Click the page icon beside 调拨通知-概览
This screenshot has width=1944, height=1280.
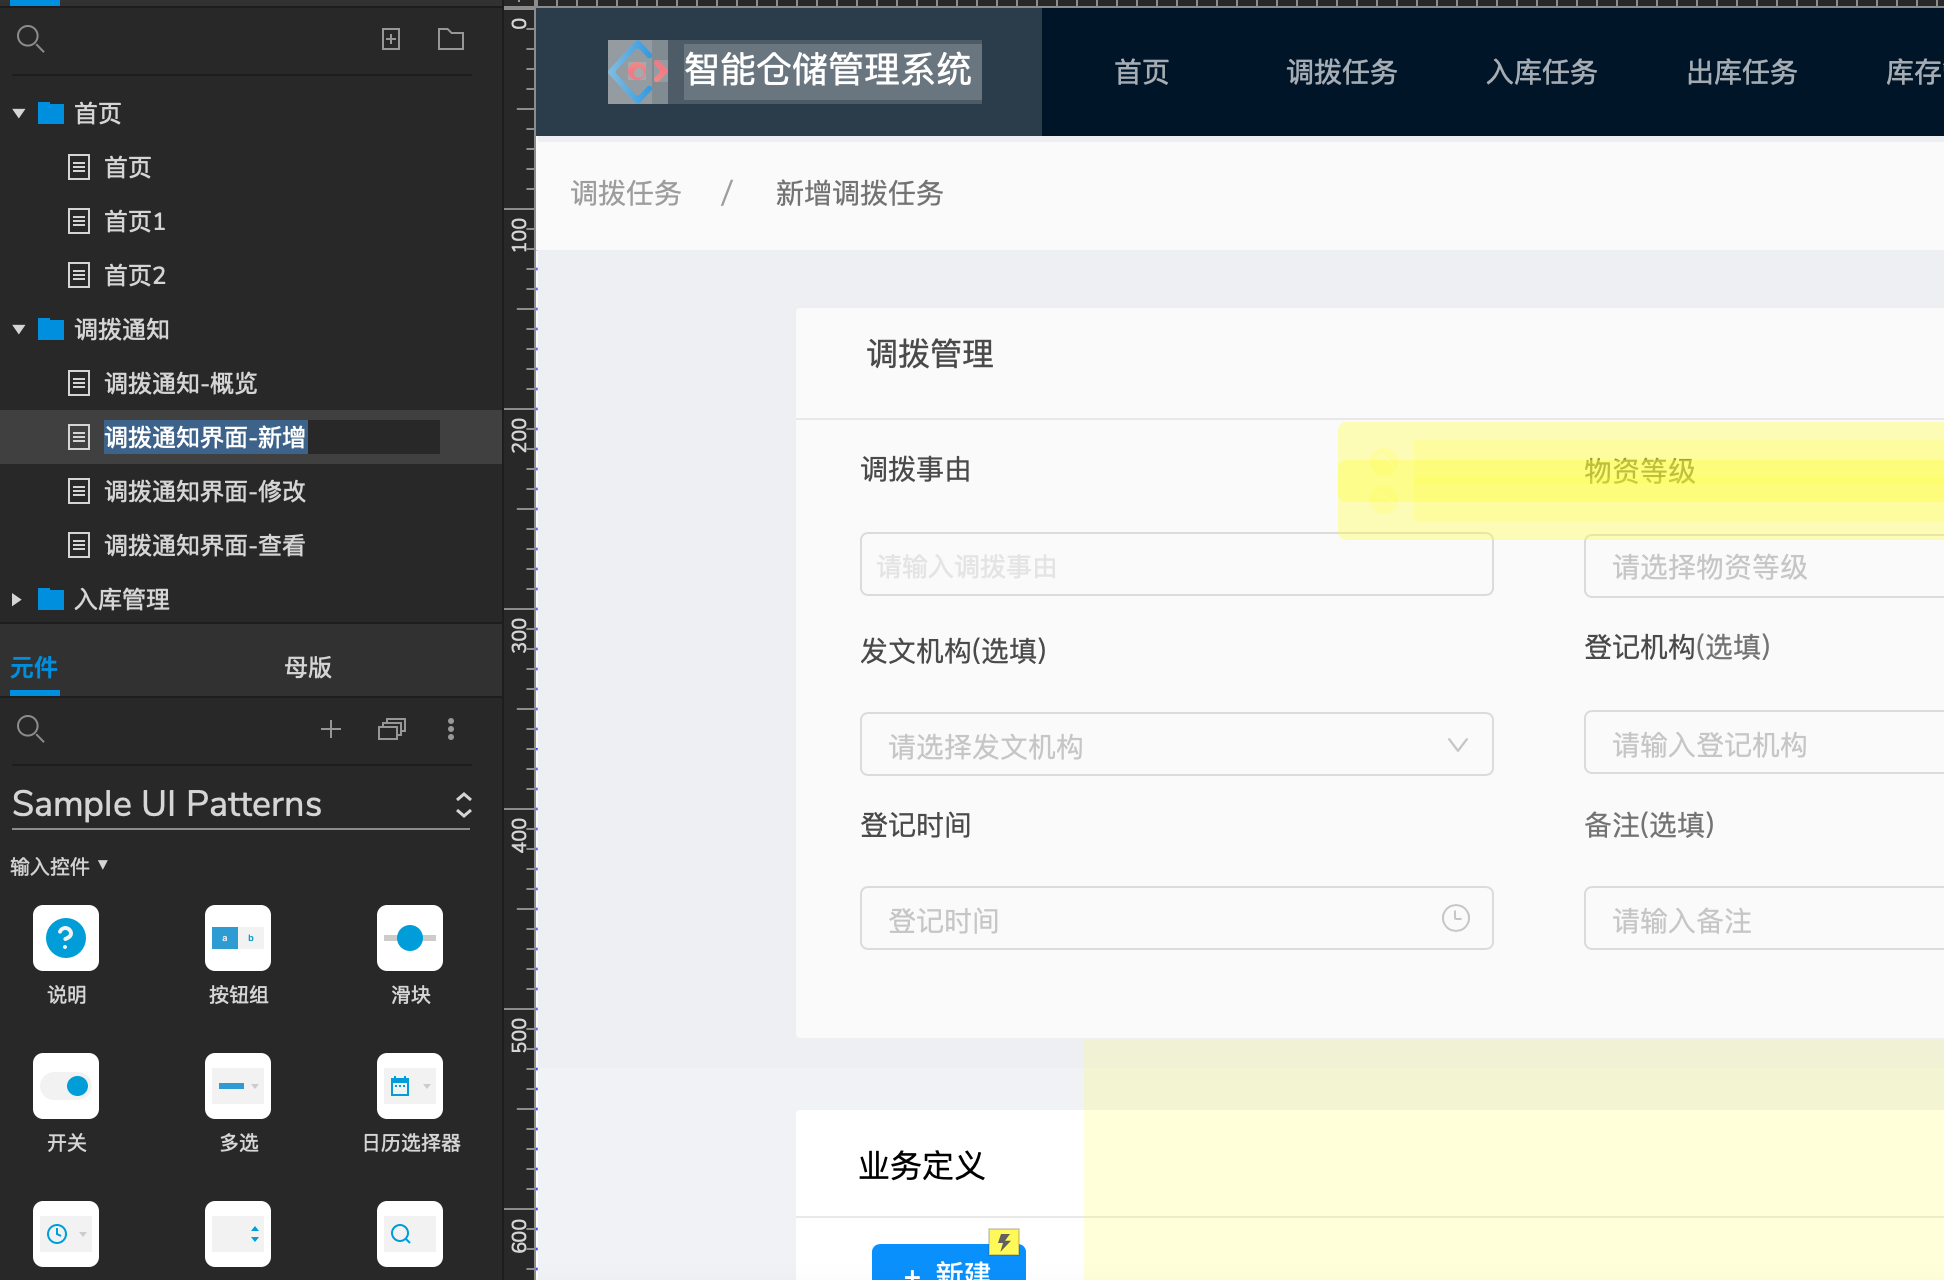pyautogui.click(x=79, y=383)
